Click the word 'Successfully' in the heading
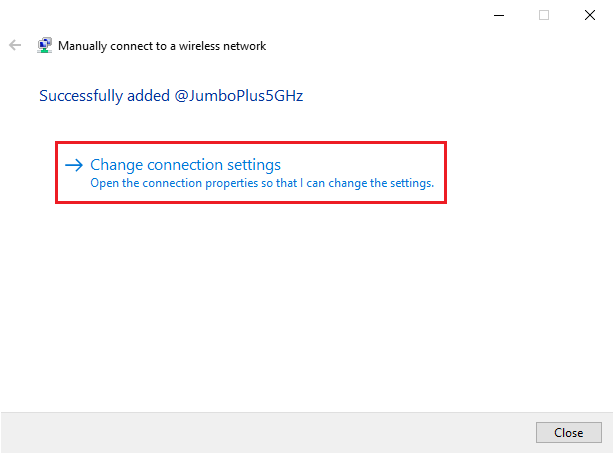This screenshot has width=614, height=454. (81, 96)
